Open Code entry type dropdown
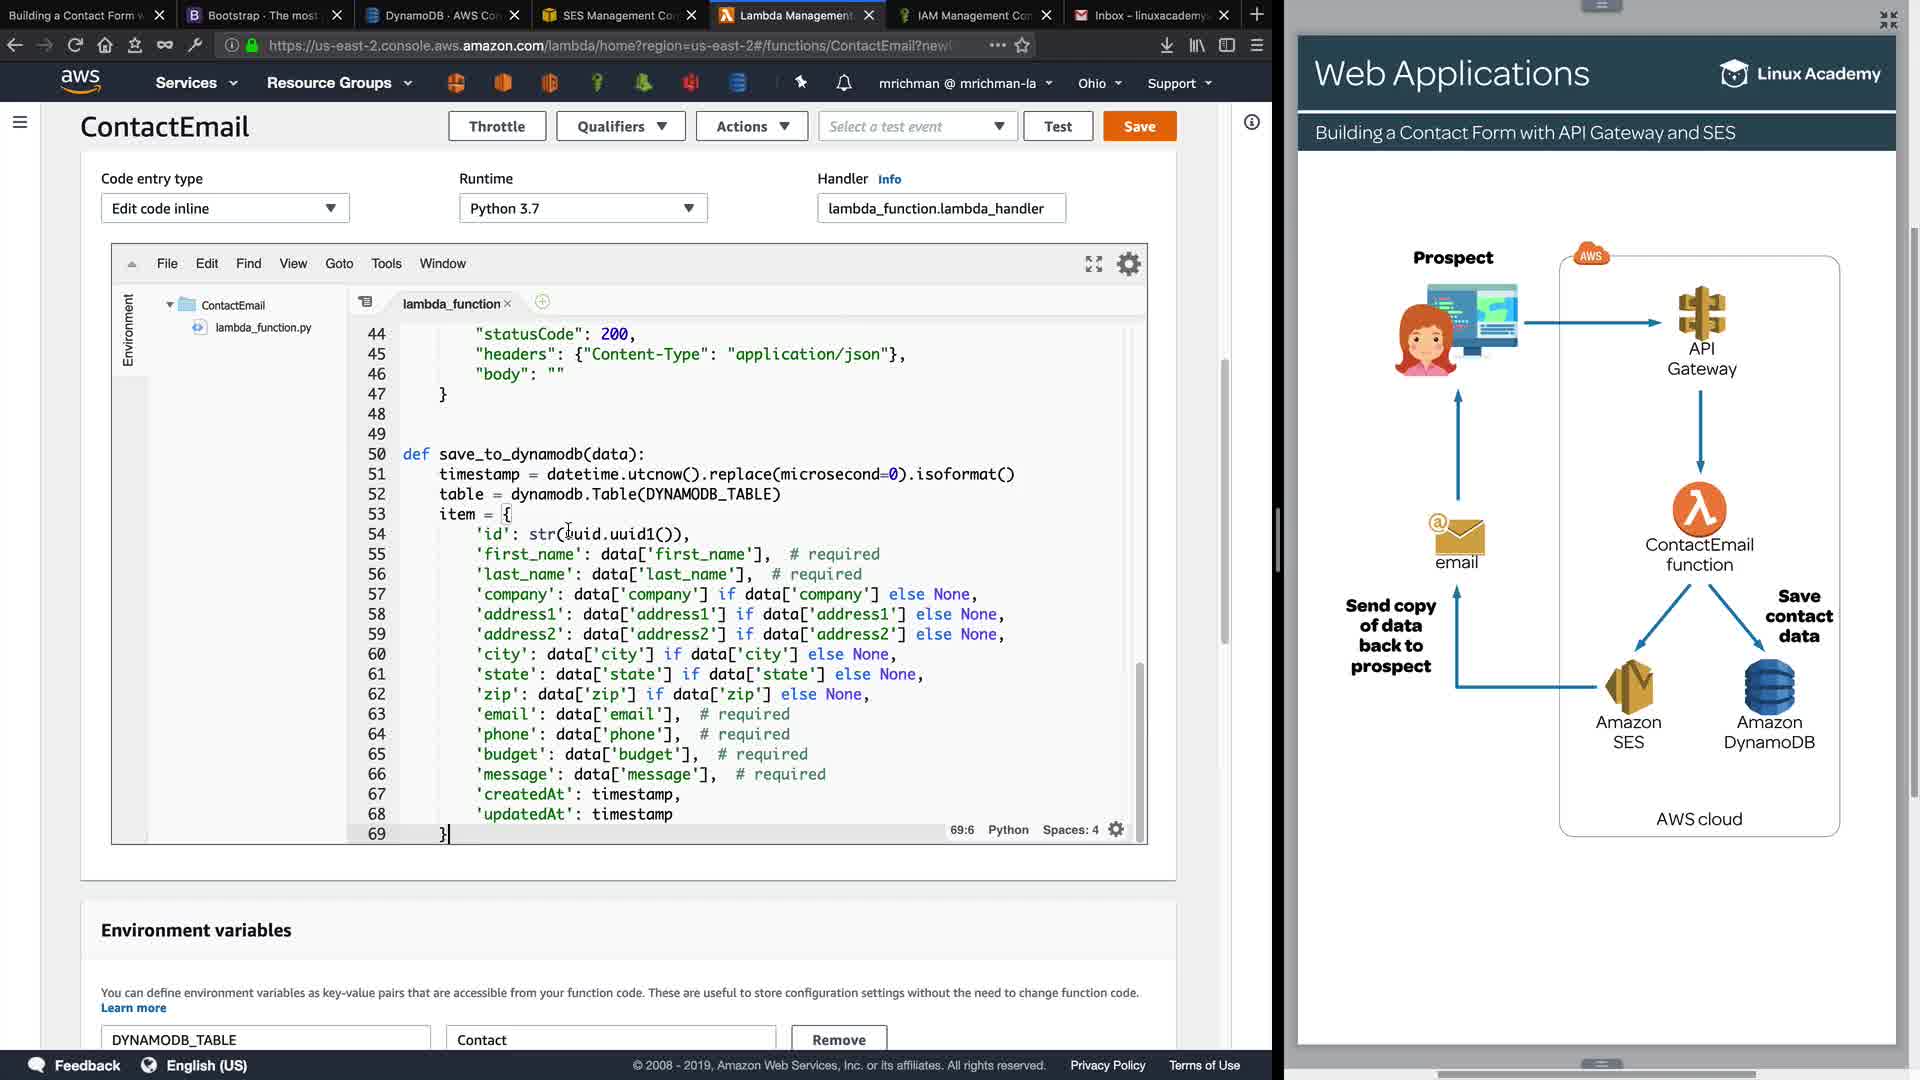 pos(225,208)
